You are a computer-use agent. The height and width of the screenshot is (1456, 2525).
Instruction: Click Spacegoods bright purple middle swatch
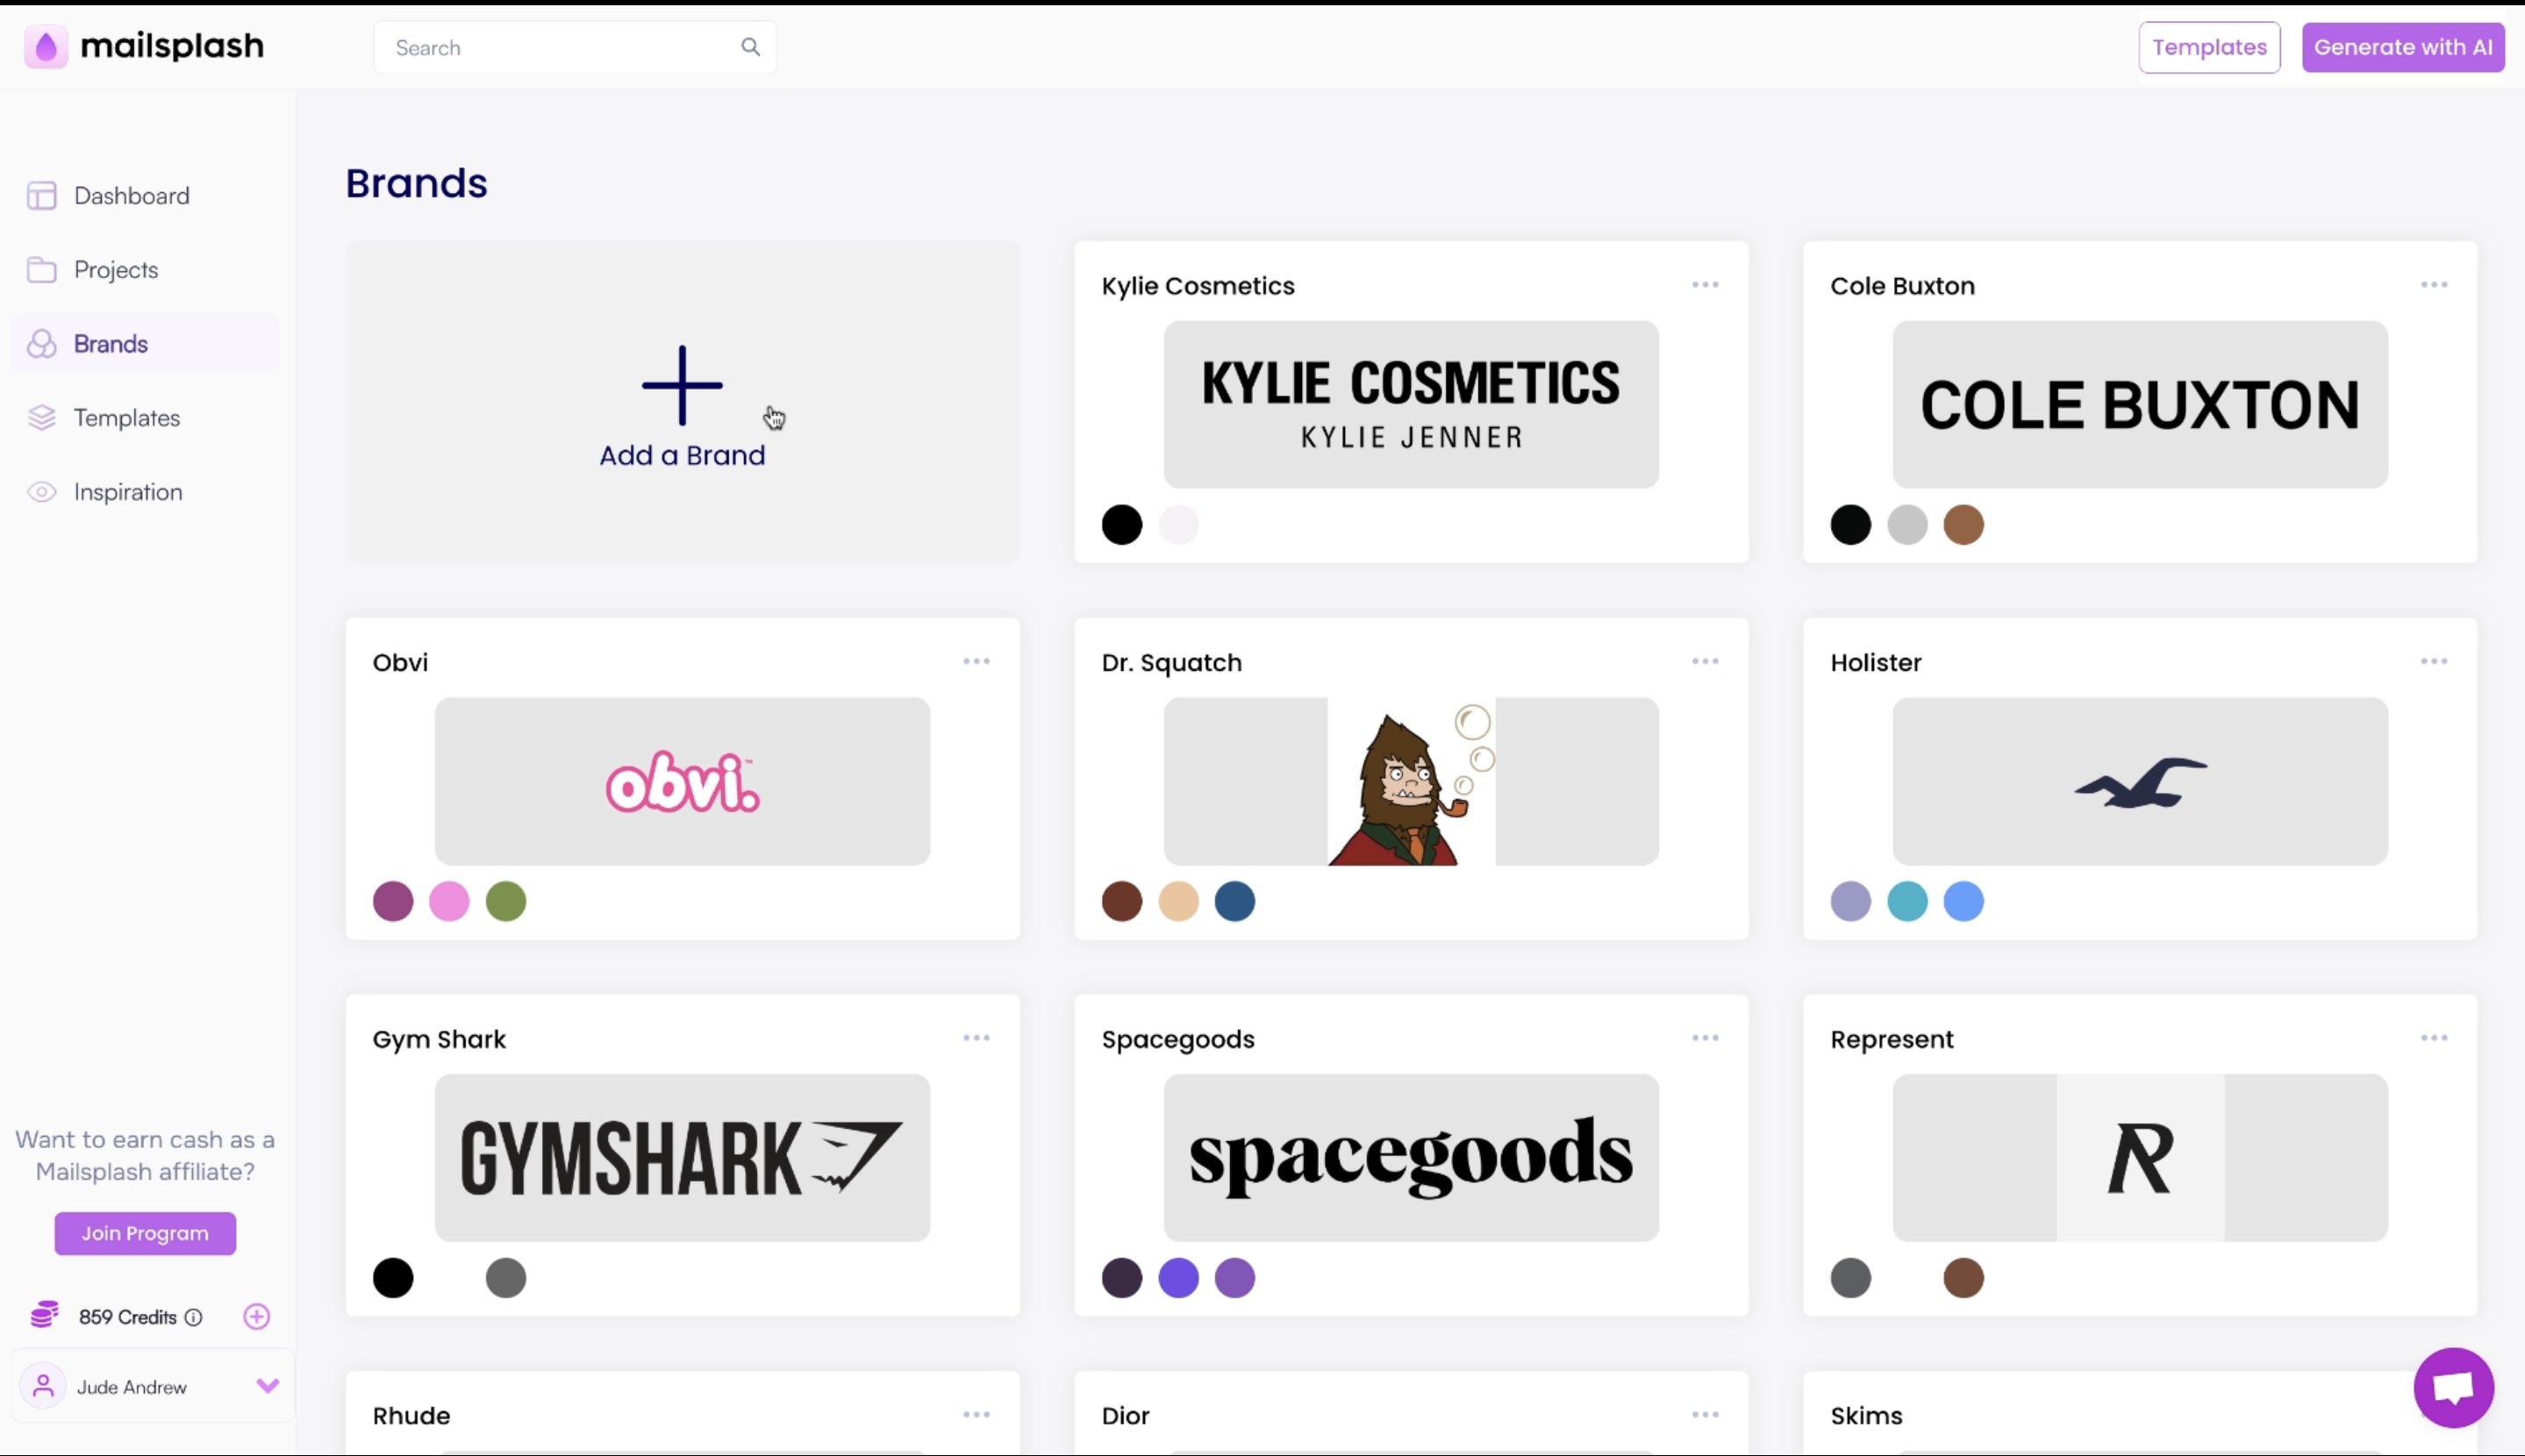point(1178,1278)
